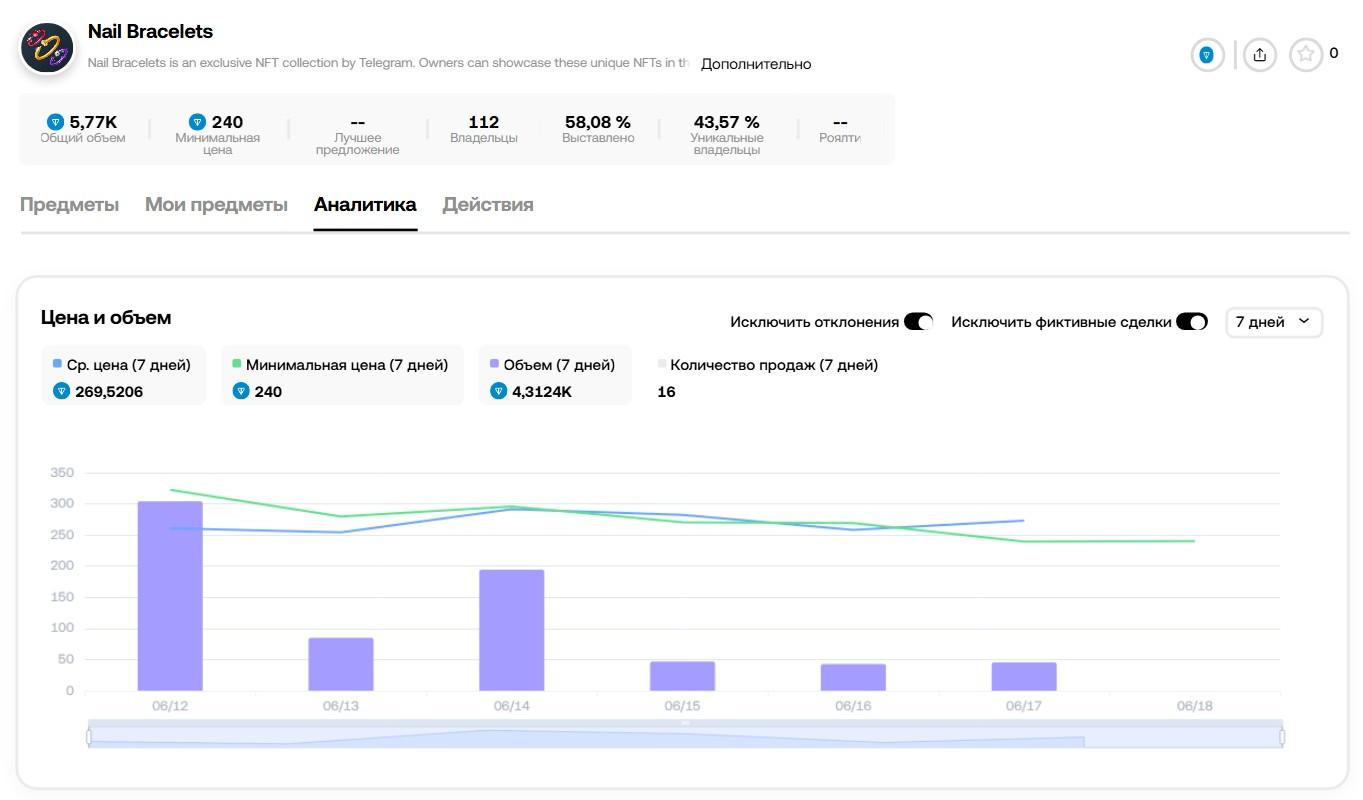Click TON icon beside volume 4,3124K
Image resolution: width=1363 pixels, height=800 pixels.
498,391
